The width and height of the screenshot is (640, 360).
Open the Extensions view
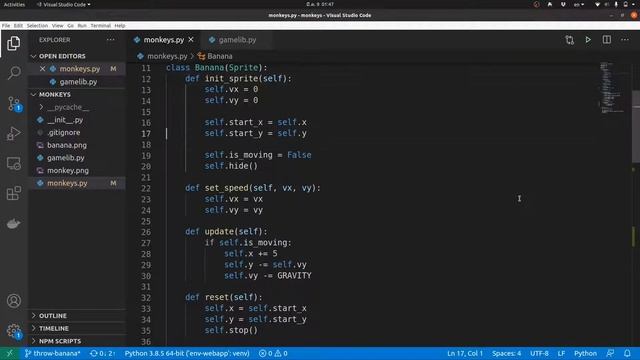(x=13, y=193)
